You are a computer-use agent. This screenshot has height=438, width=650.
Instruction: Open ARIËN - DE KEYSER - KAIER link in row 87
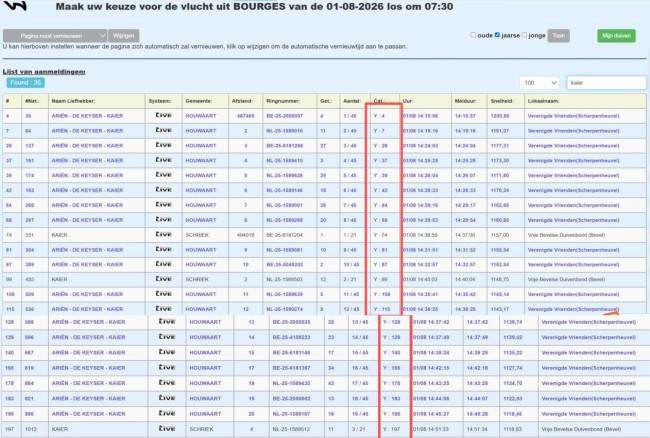coord(87,264)
